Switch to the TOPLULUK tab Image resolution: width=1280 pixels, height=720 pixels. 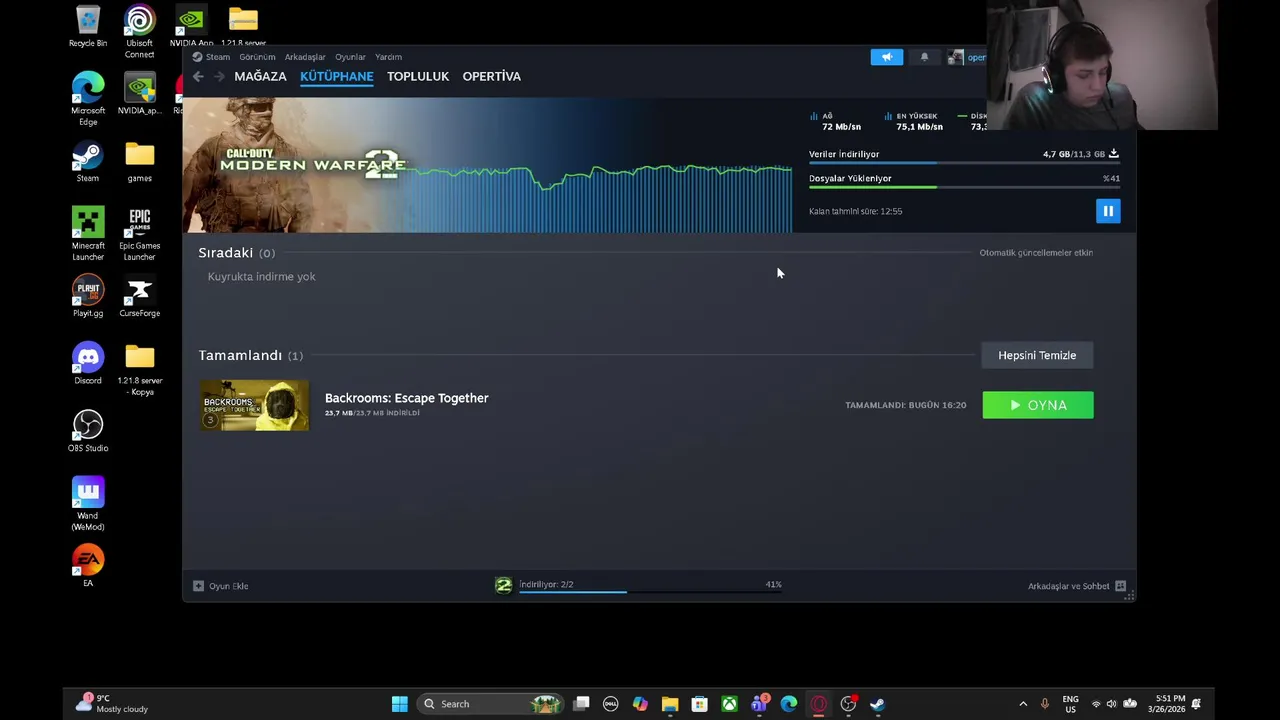(x=418, y=76)
